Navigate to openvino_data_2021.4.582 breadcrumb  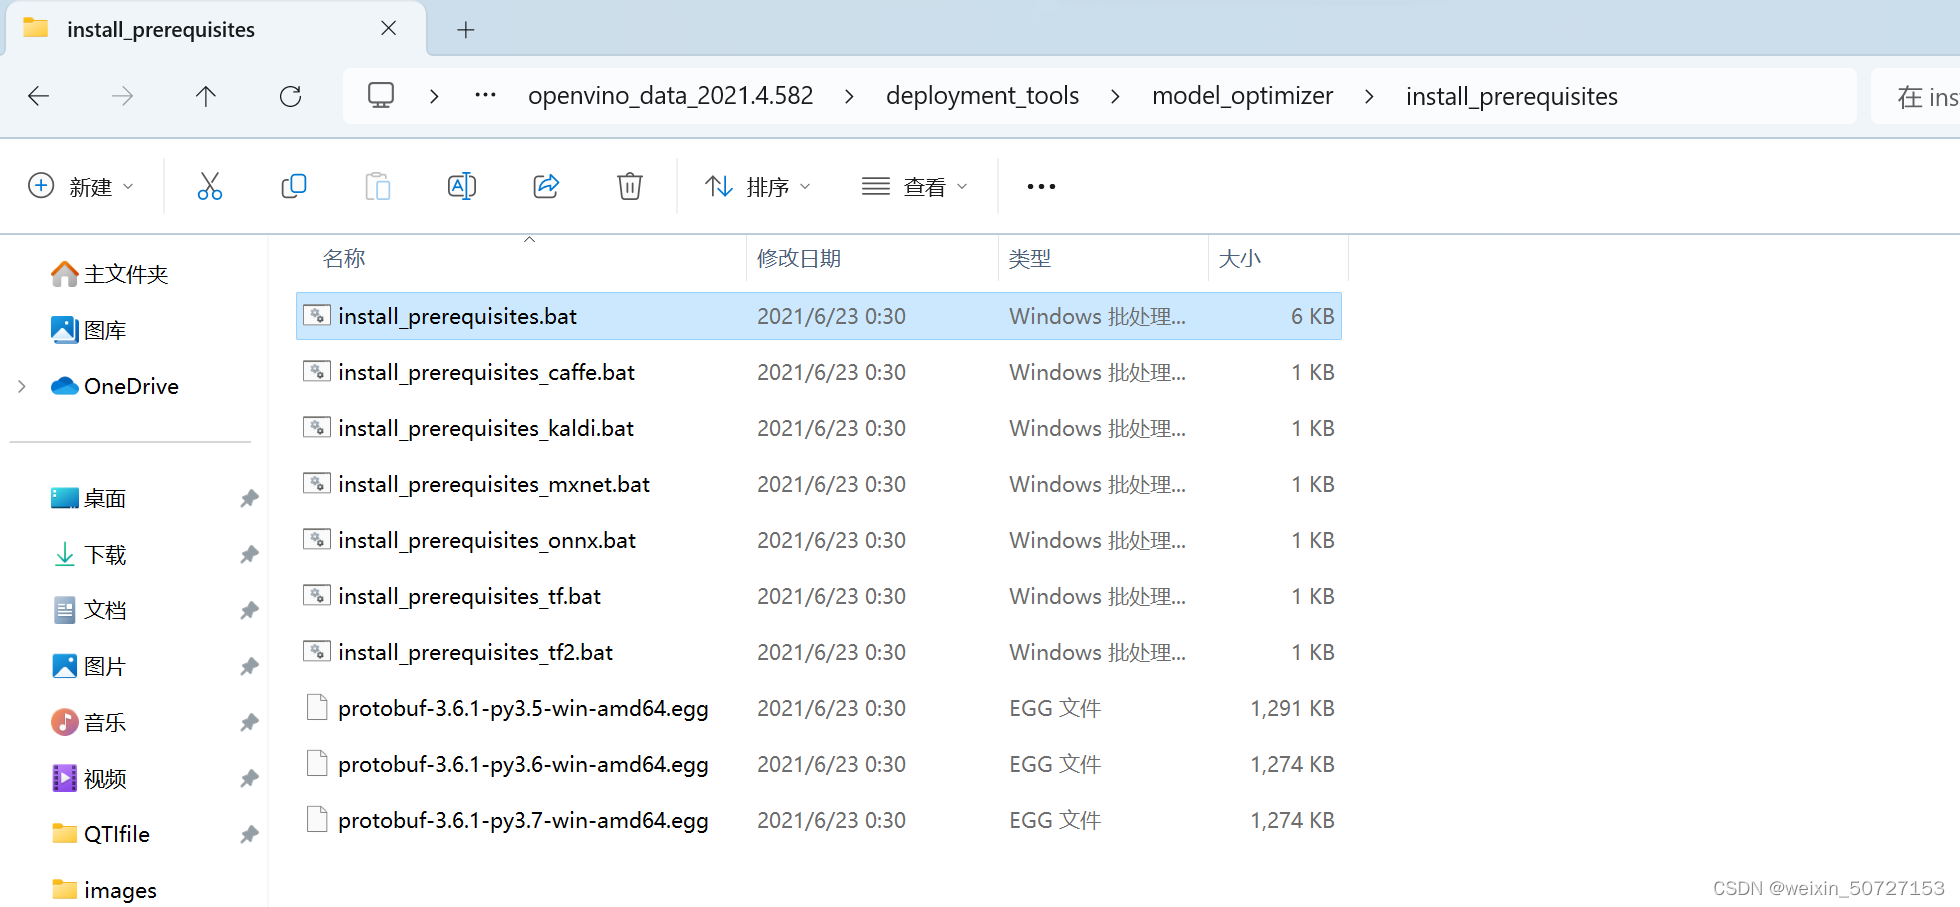click(670, 96)
